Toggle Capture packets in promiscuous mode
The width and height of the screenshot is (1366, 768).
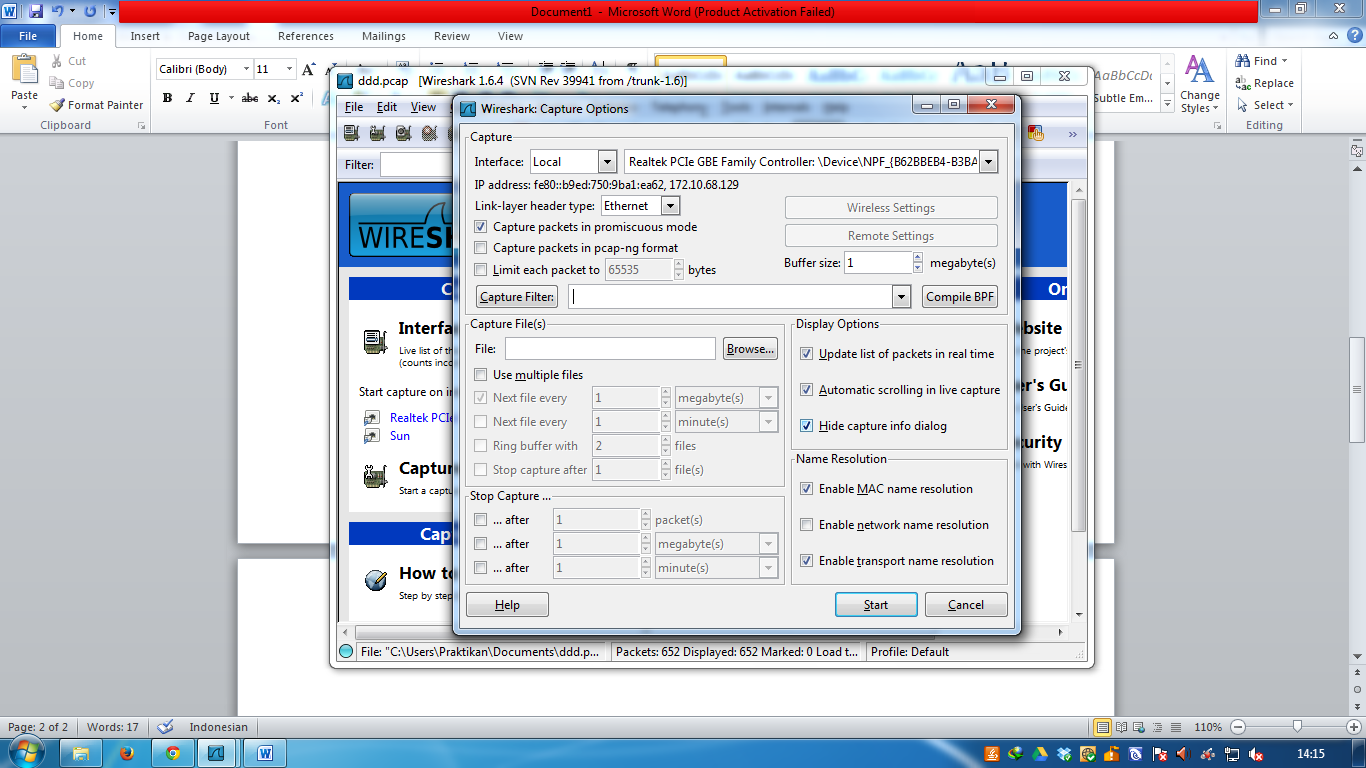coord(481,227)
